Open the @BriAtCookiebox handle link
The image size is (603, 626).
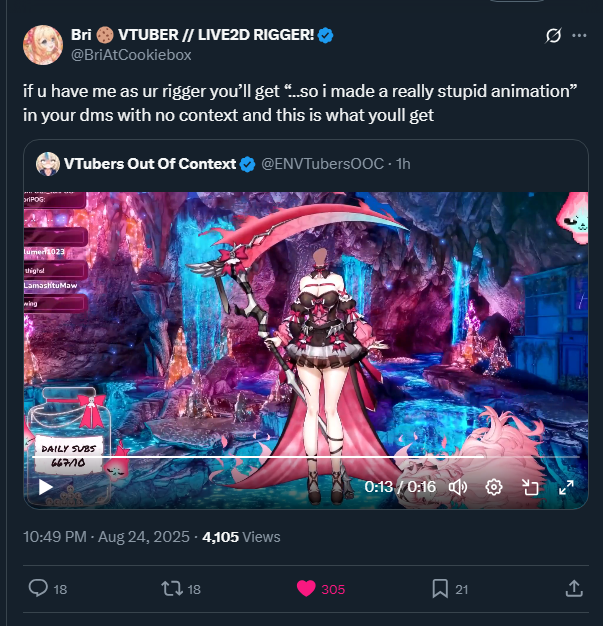pos(131,55)
